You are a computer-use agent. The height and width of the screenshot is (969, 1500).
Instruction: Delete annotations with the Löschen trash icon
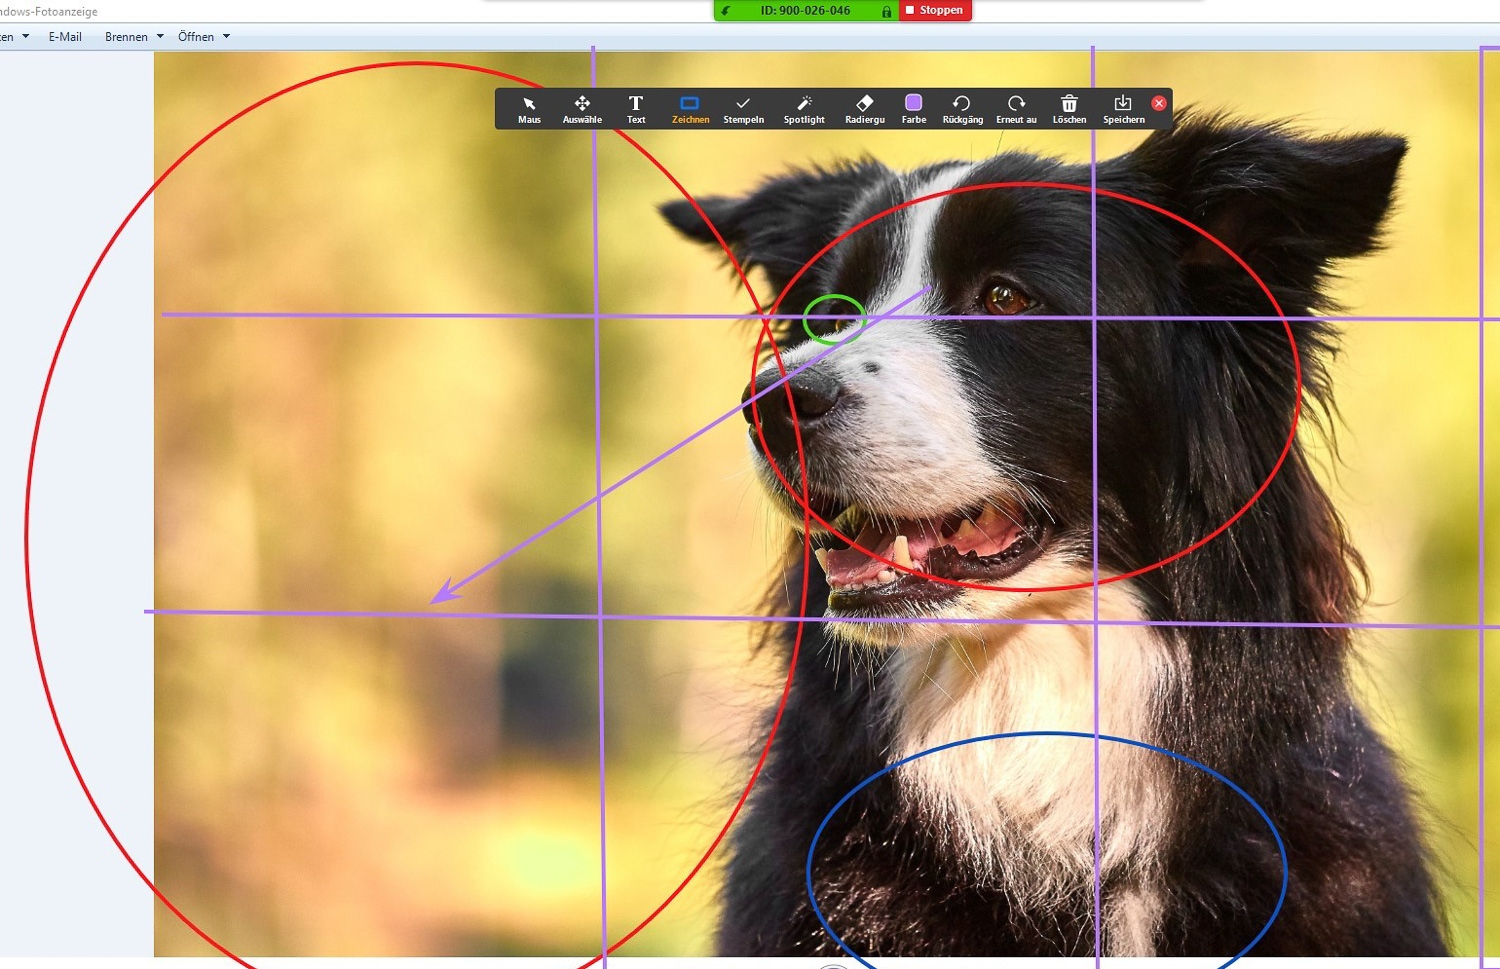click(x=1069, y=109)
